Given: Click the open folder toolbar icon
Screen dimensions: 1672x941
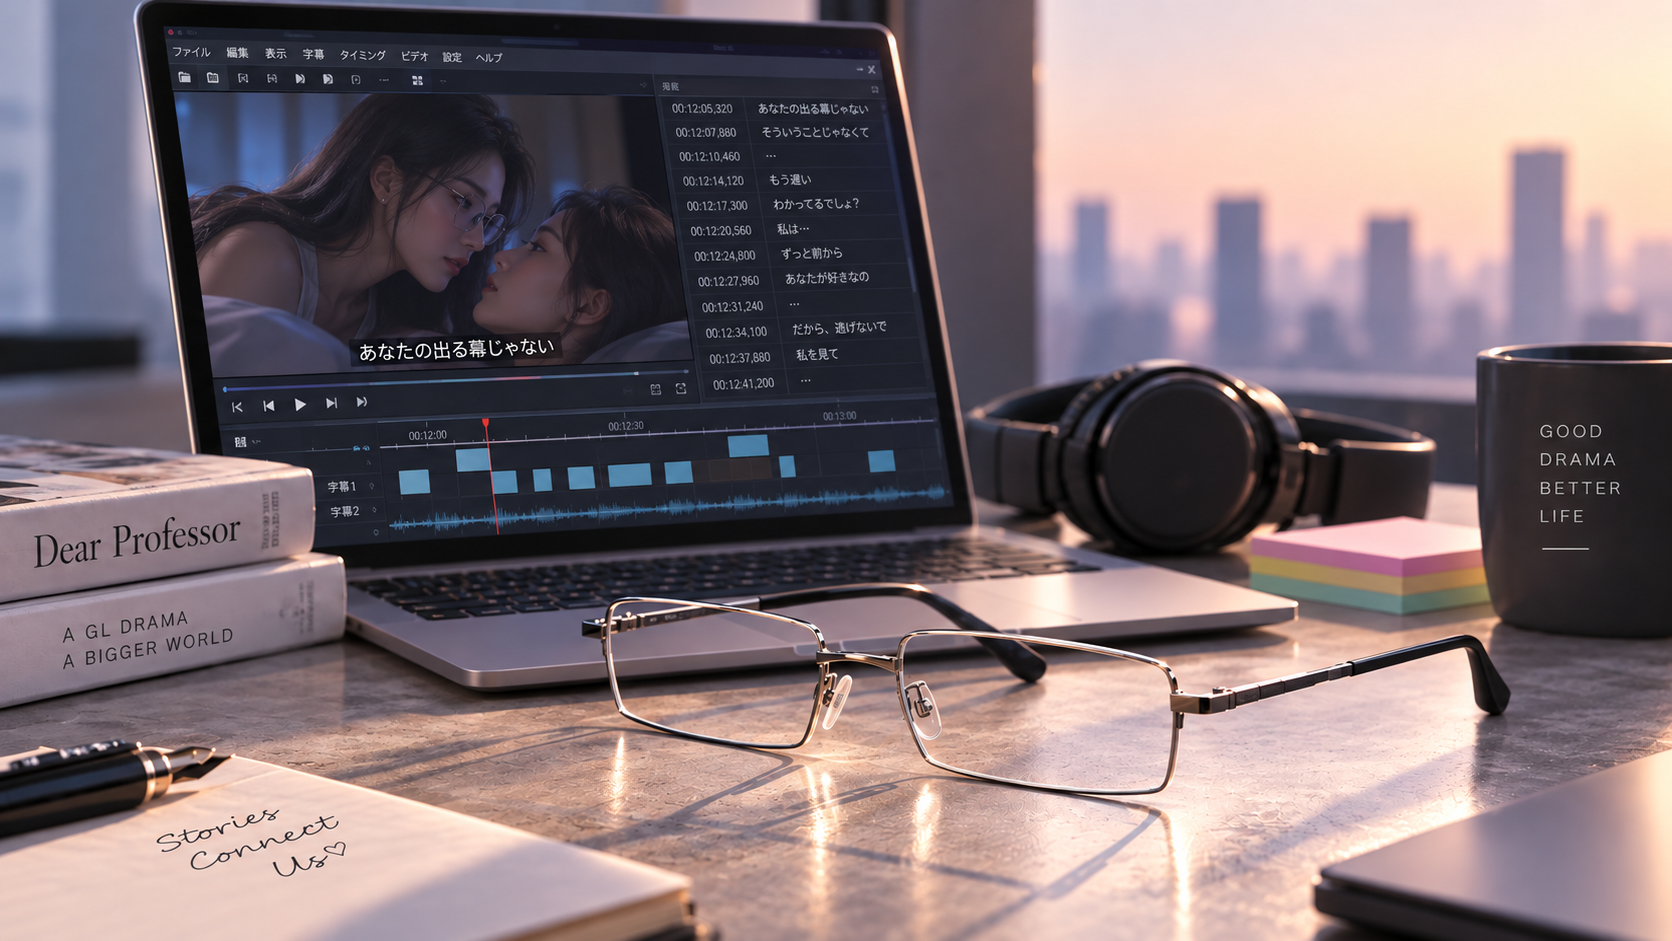Looking at the screenshot, I should 185,77.
